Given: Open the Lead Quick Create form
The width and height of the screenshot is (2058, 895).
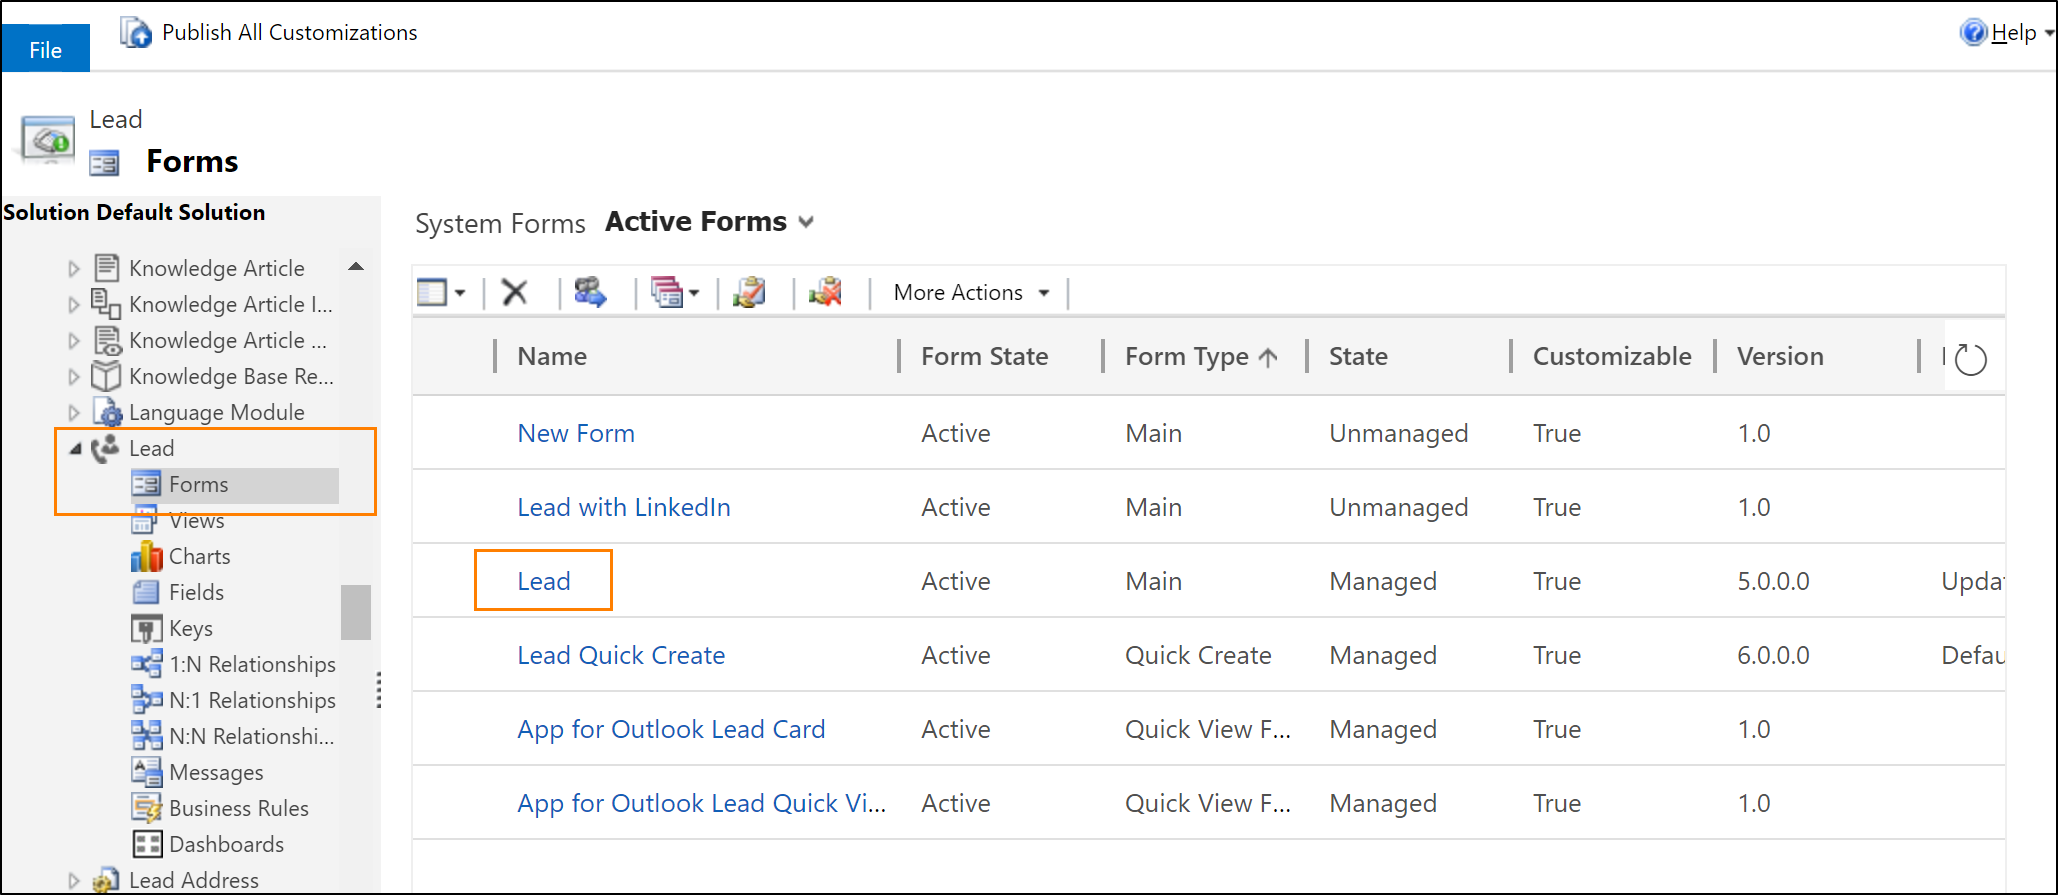Looking at the screenshot, I should pyautogui.click(x=621, y=655).
